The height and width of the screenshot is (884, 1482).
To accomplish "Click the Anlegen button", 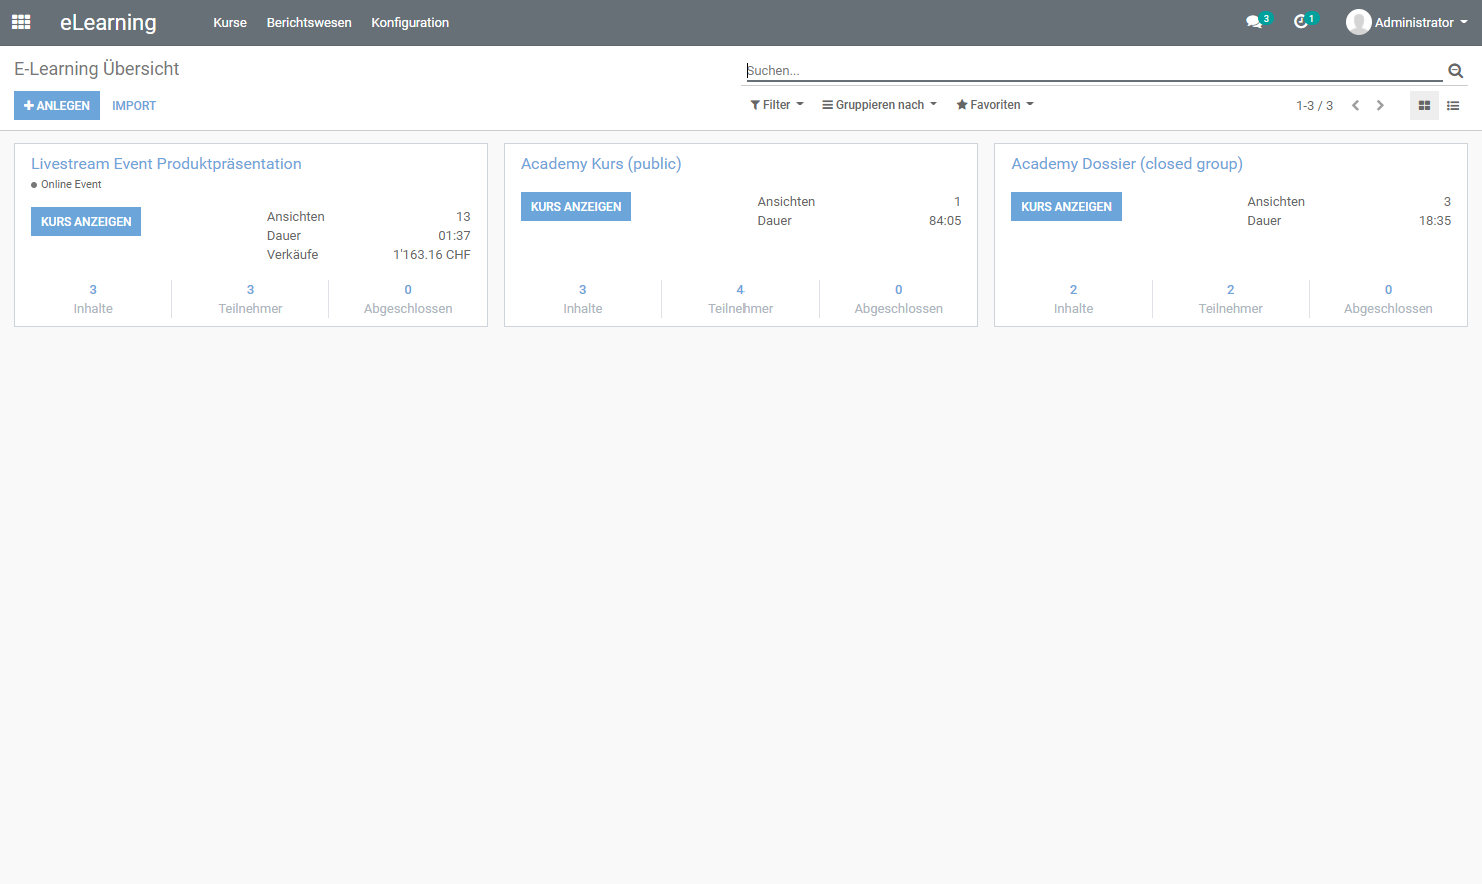I will (57, 105).
